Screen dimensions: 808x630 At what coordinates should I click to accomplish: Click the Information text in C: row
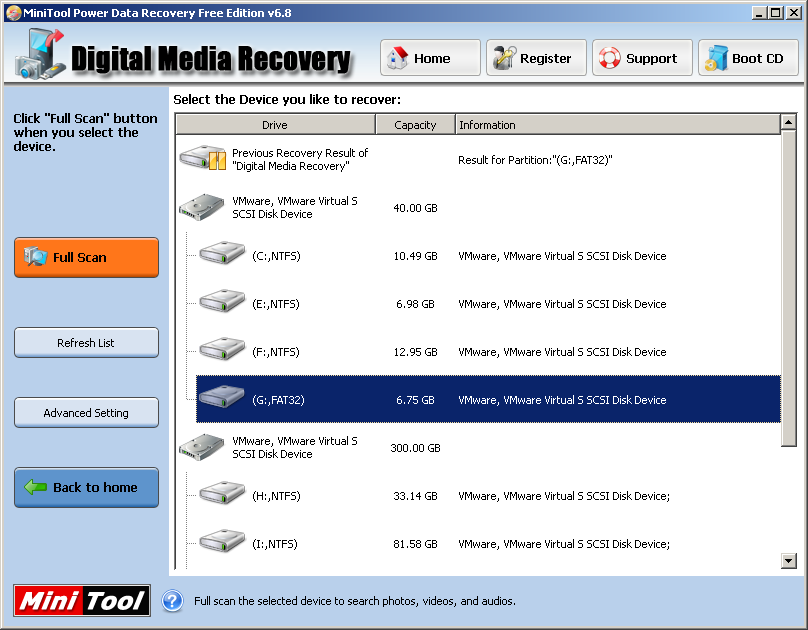point(562,256)
